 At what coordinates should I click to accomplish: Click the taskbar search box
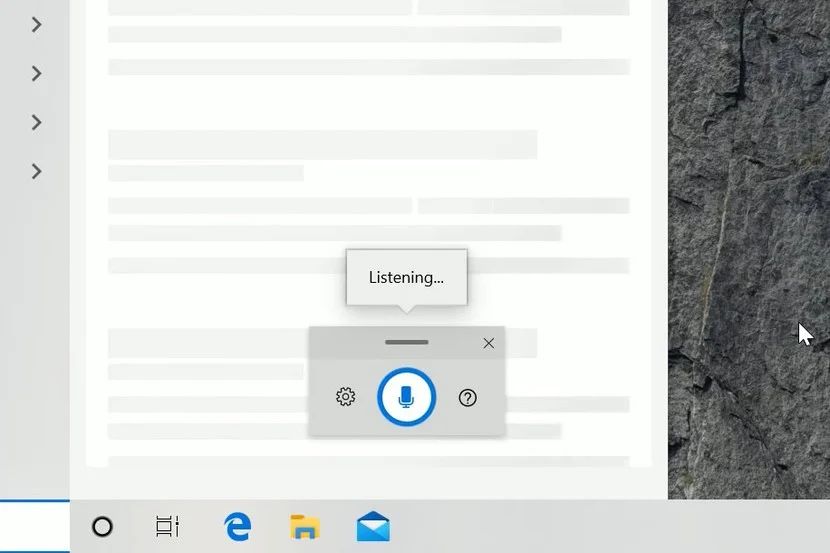pyautogui.click(x=34, y=527)
